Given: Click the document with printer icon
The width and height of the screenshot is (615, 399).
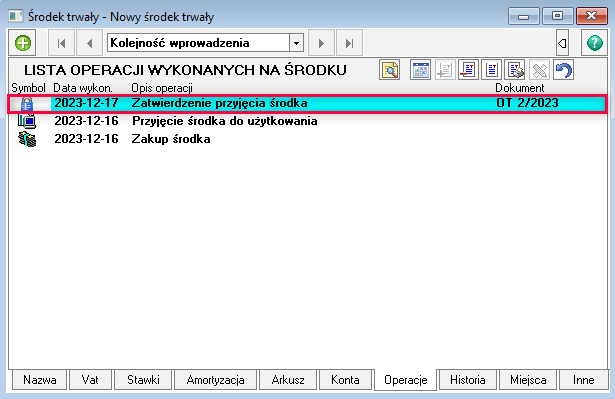Looking at the screenshot, I should click(x=515, y=70).
